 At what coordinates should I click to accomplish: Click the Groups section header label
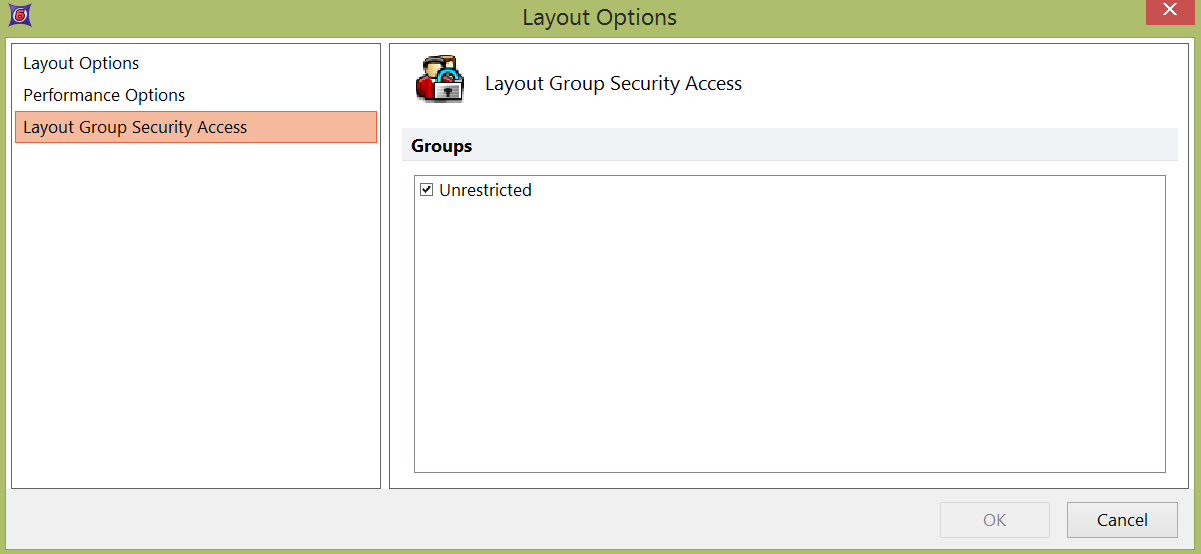(x=442, y=146)
